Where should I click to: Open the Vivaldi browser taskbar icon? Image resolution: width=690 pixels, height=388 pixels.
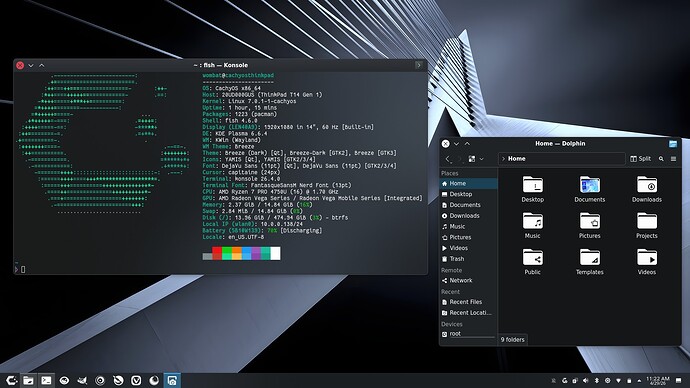tap(136, 380)
